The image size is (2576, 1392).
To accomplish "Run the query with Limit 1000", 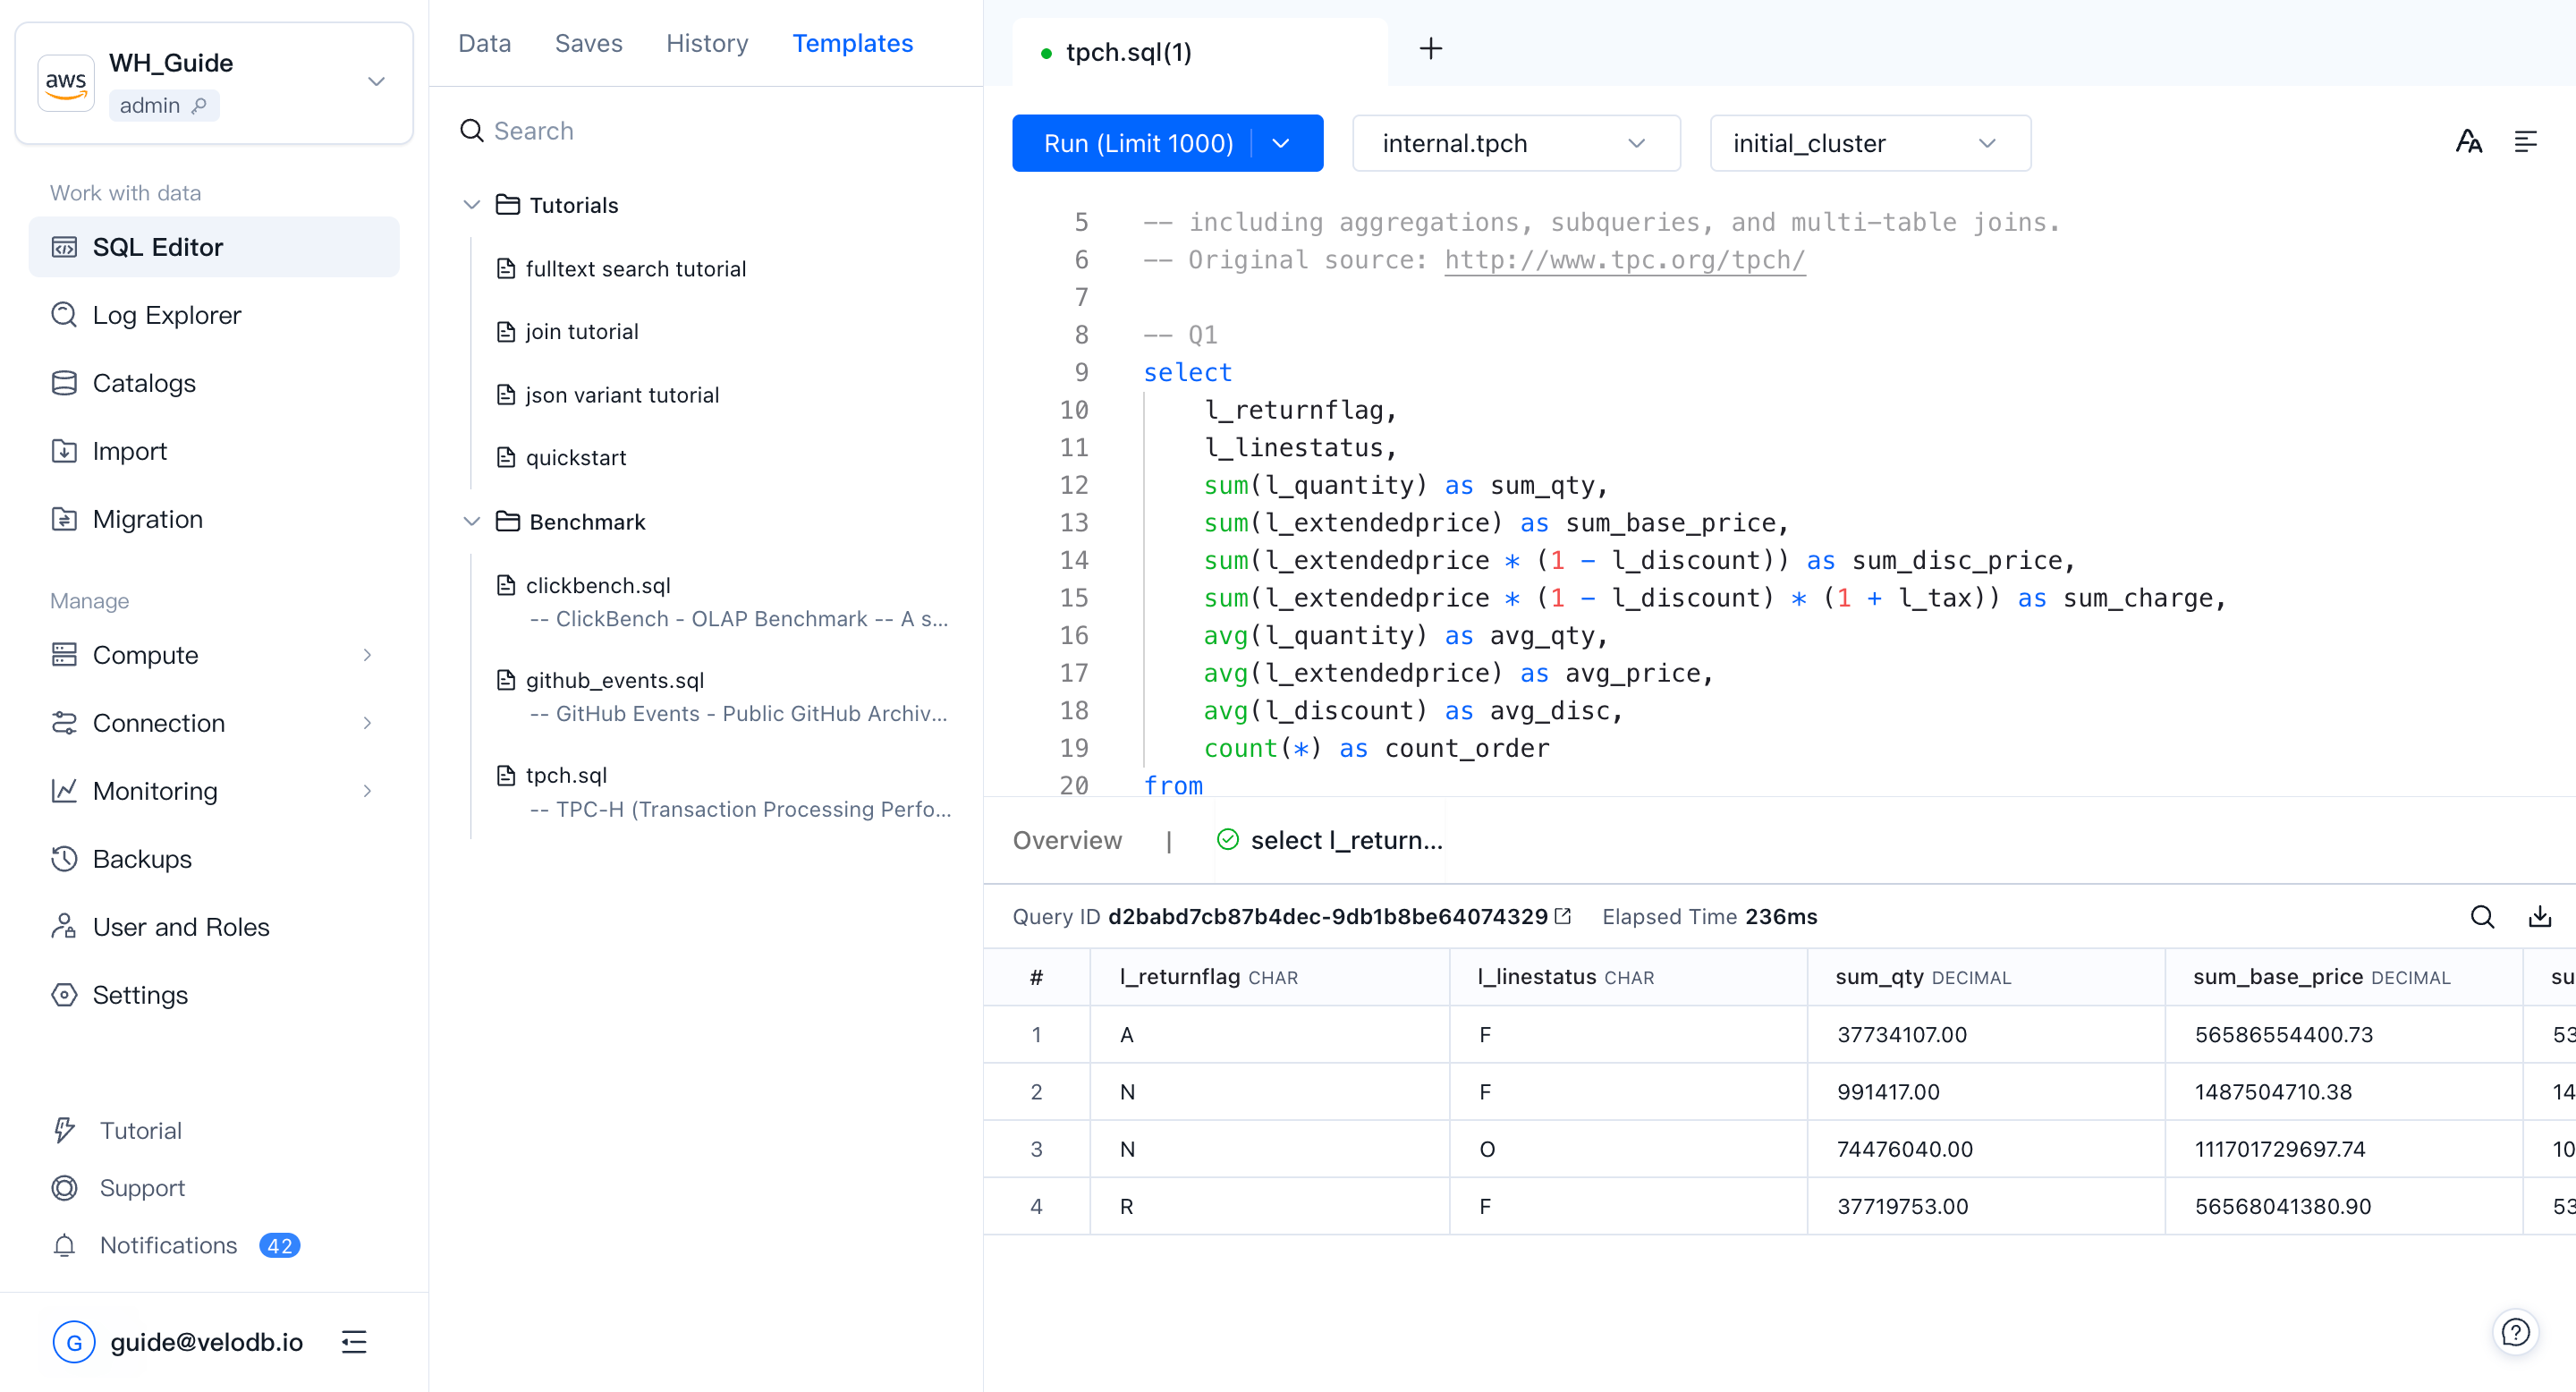I will click(x=1140, y=143).
